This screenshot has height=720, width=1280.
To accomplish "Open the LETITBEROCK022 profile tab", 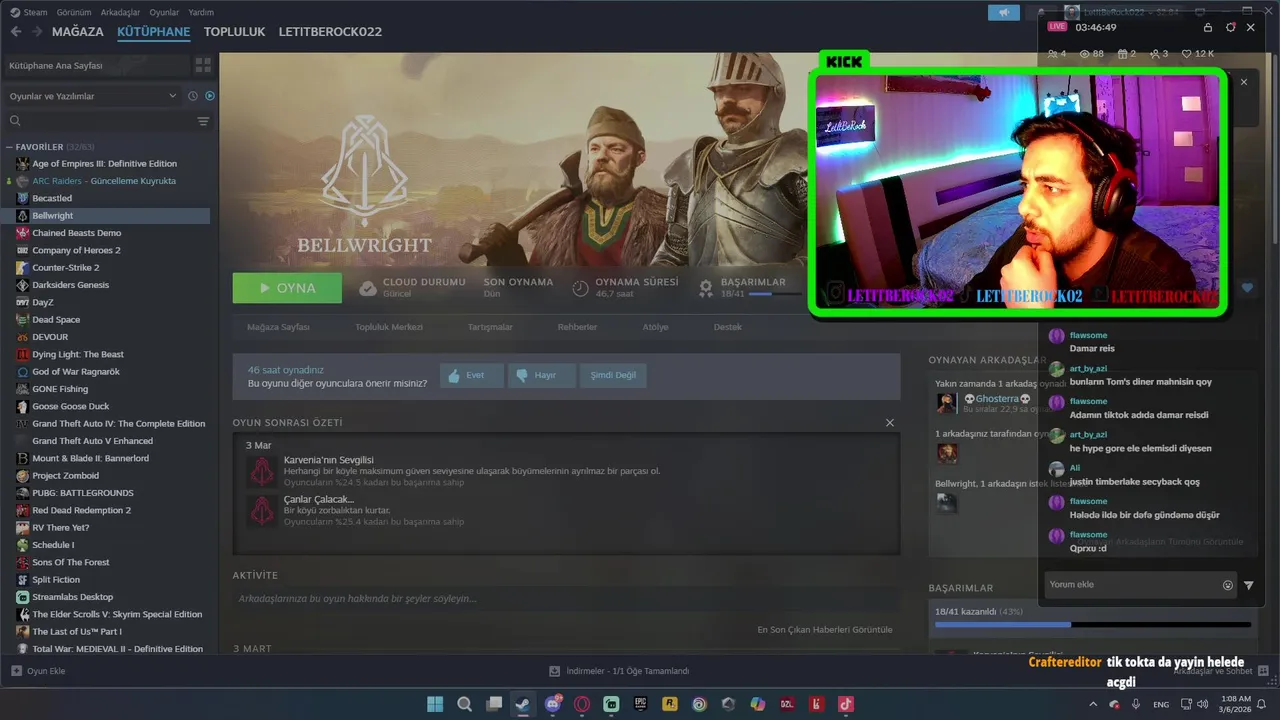I will click(x=331, y=32).
